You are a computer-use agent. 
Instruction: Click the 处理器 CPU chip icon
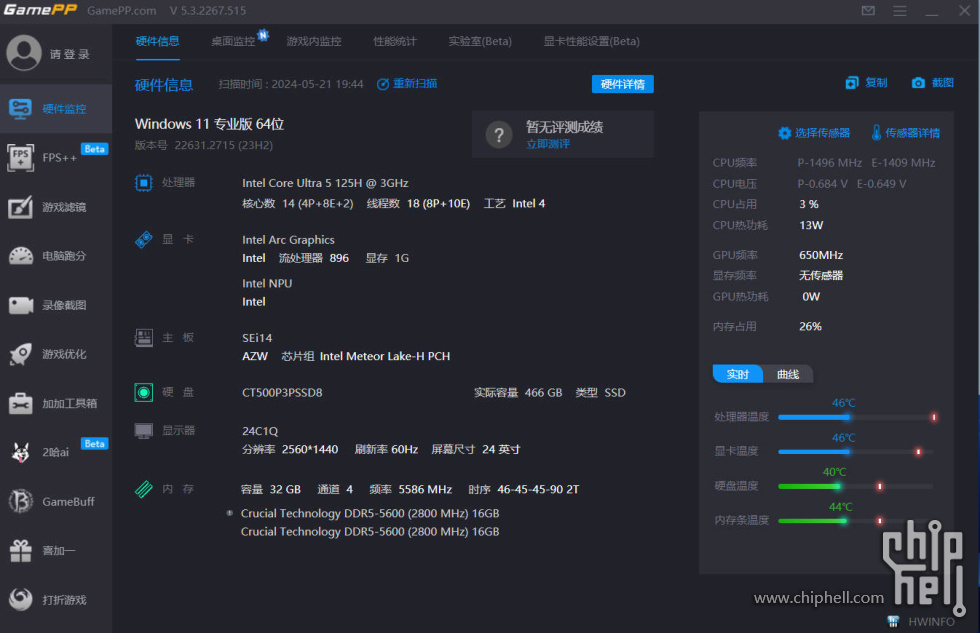point(144,182)
